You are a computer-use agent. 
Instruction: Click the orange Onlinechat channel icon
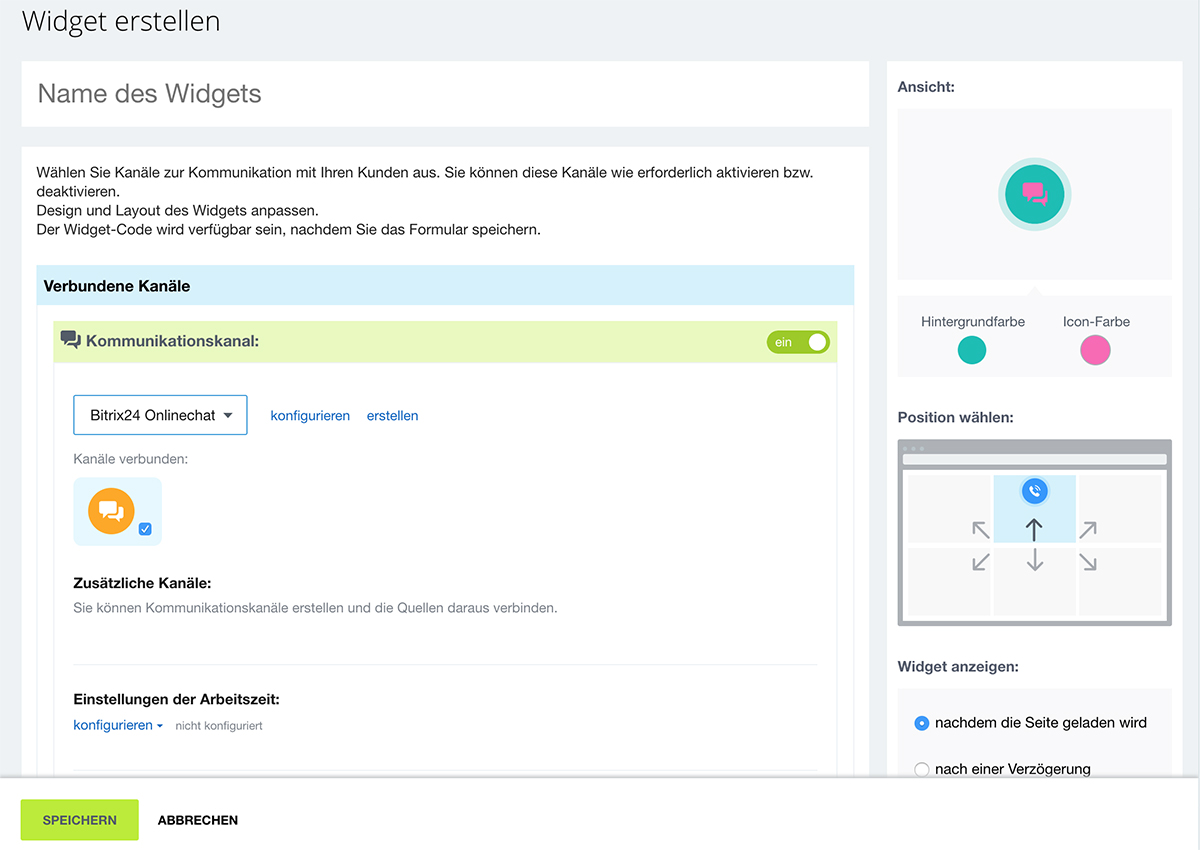pos(111,510)
